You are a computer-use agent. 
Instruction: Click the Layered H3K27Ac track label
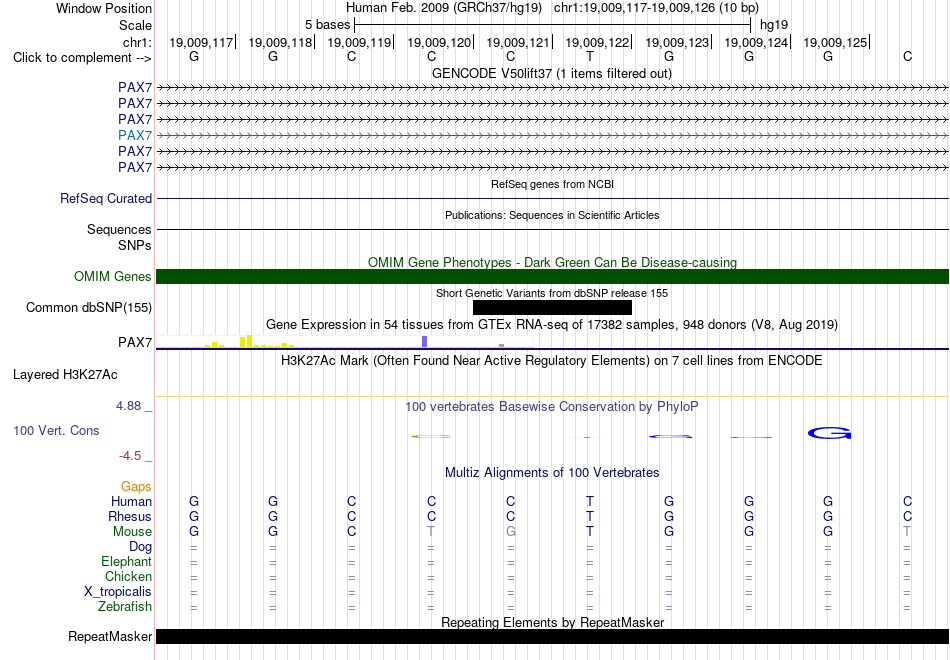point(65,375)
